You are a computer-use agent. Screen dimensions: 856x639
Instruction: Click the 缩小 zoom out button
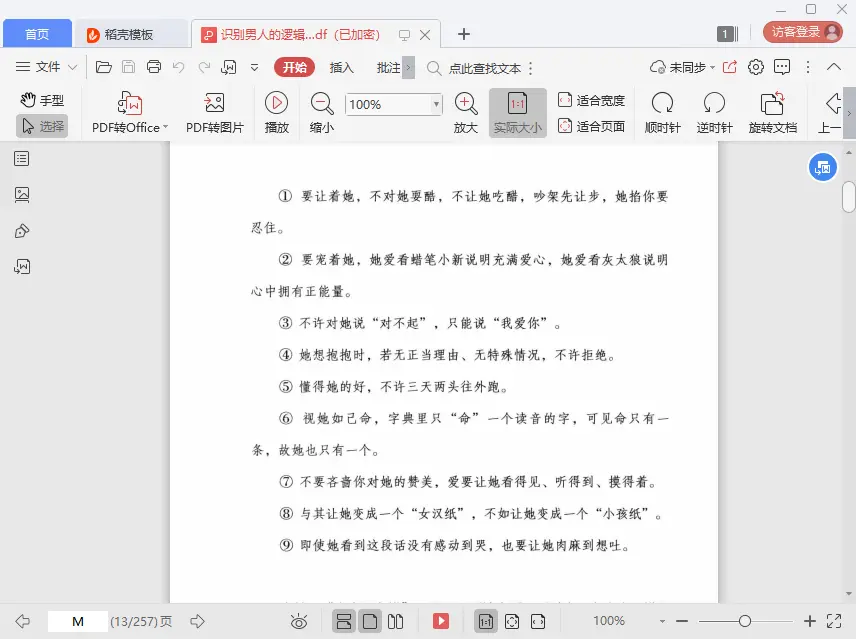tap(322, 113)
